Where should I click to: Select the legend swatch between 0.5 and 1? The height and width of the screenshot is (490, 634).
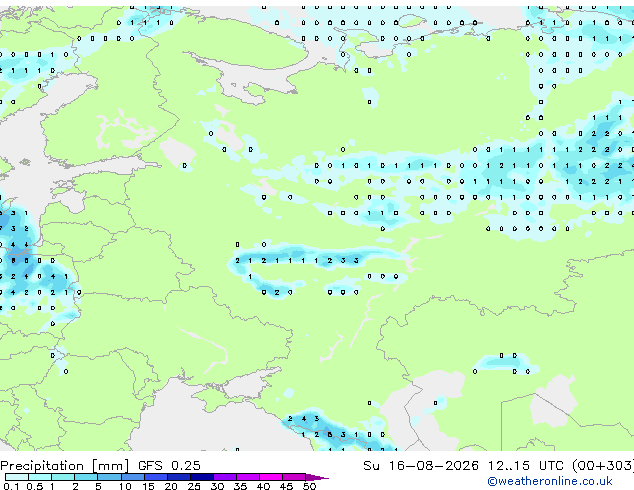(40, 477)
